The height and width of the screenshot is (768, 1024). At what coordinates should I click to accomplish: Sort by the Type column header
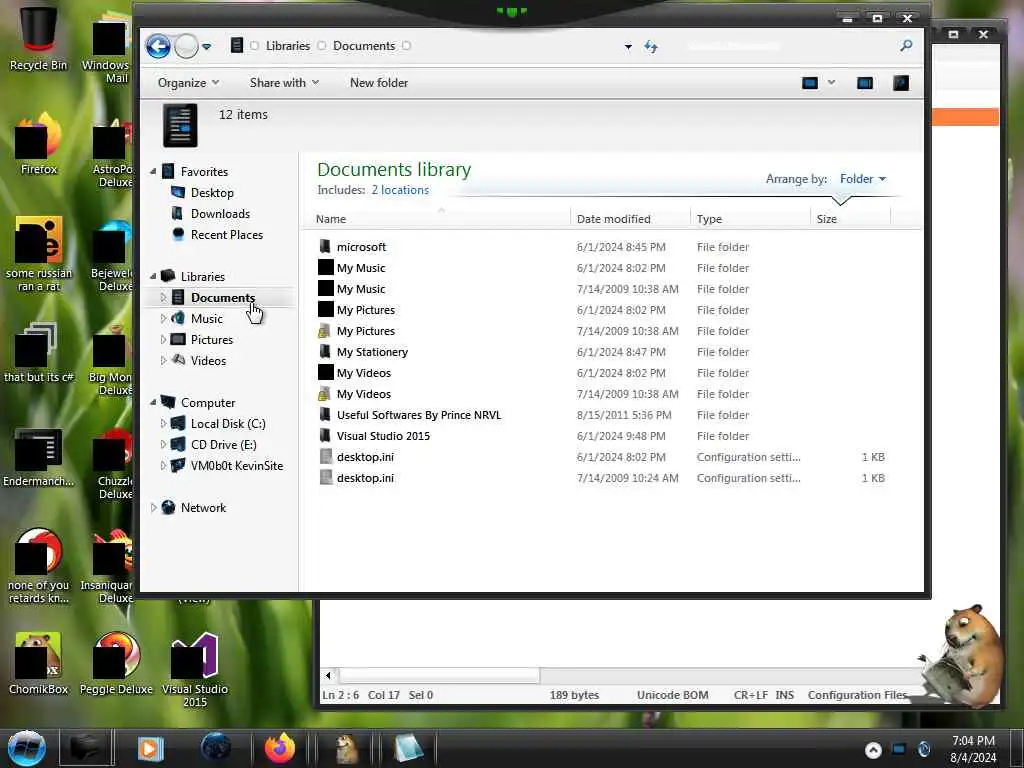pos(750,219)
